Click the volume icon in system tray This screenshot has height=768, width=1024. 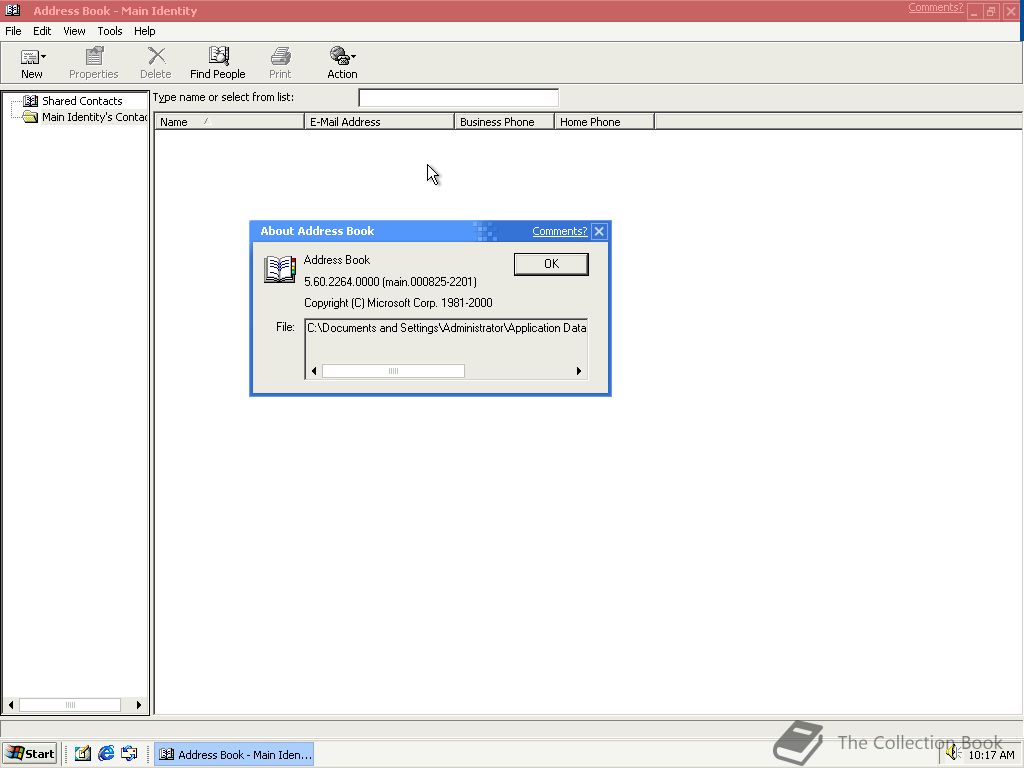(952, 754)
